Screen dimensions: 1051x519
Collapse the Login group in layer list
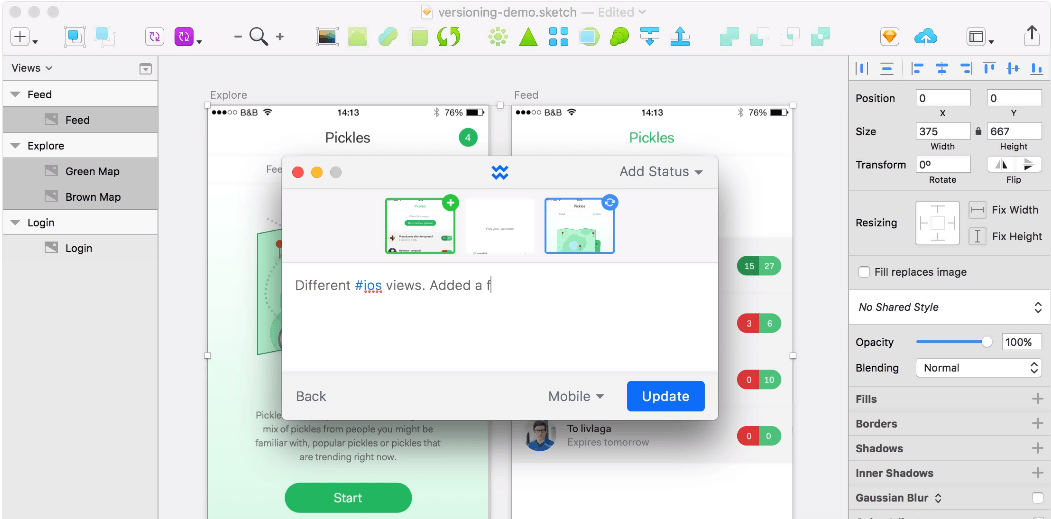pyautogui.click(x=15, y=223)
